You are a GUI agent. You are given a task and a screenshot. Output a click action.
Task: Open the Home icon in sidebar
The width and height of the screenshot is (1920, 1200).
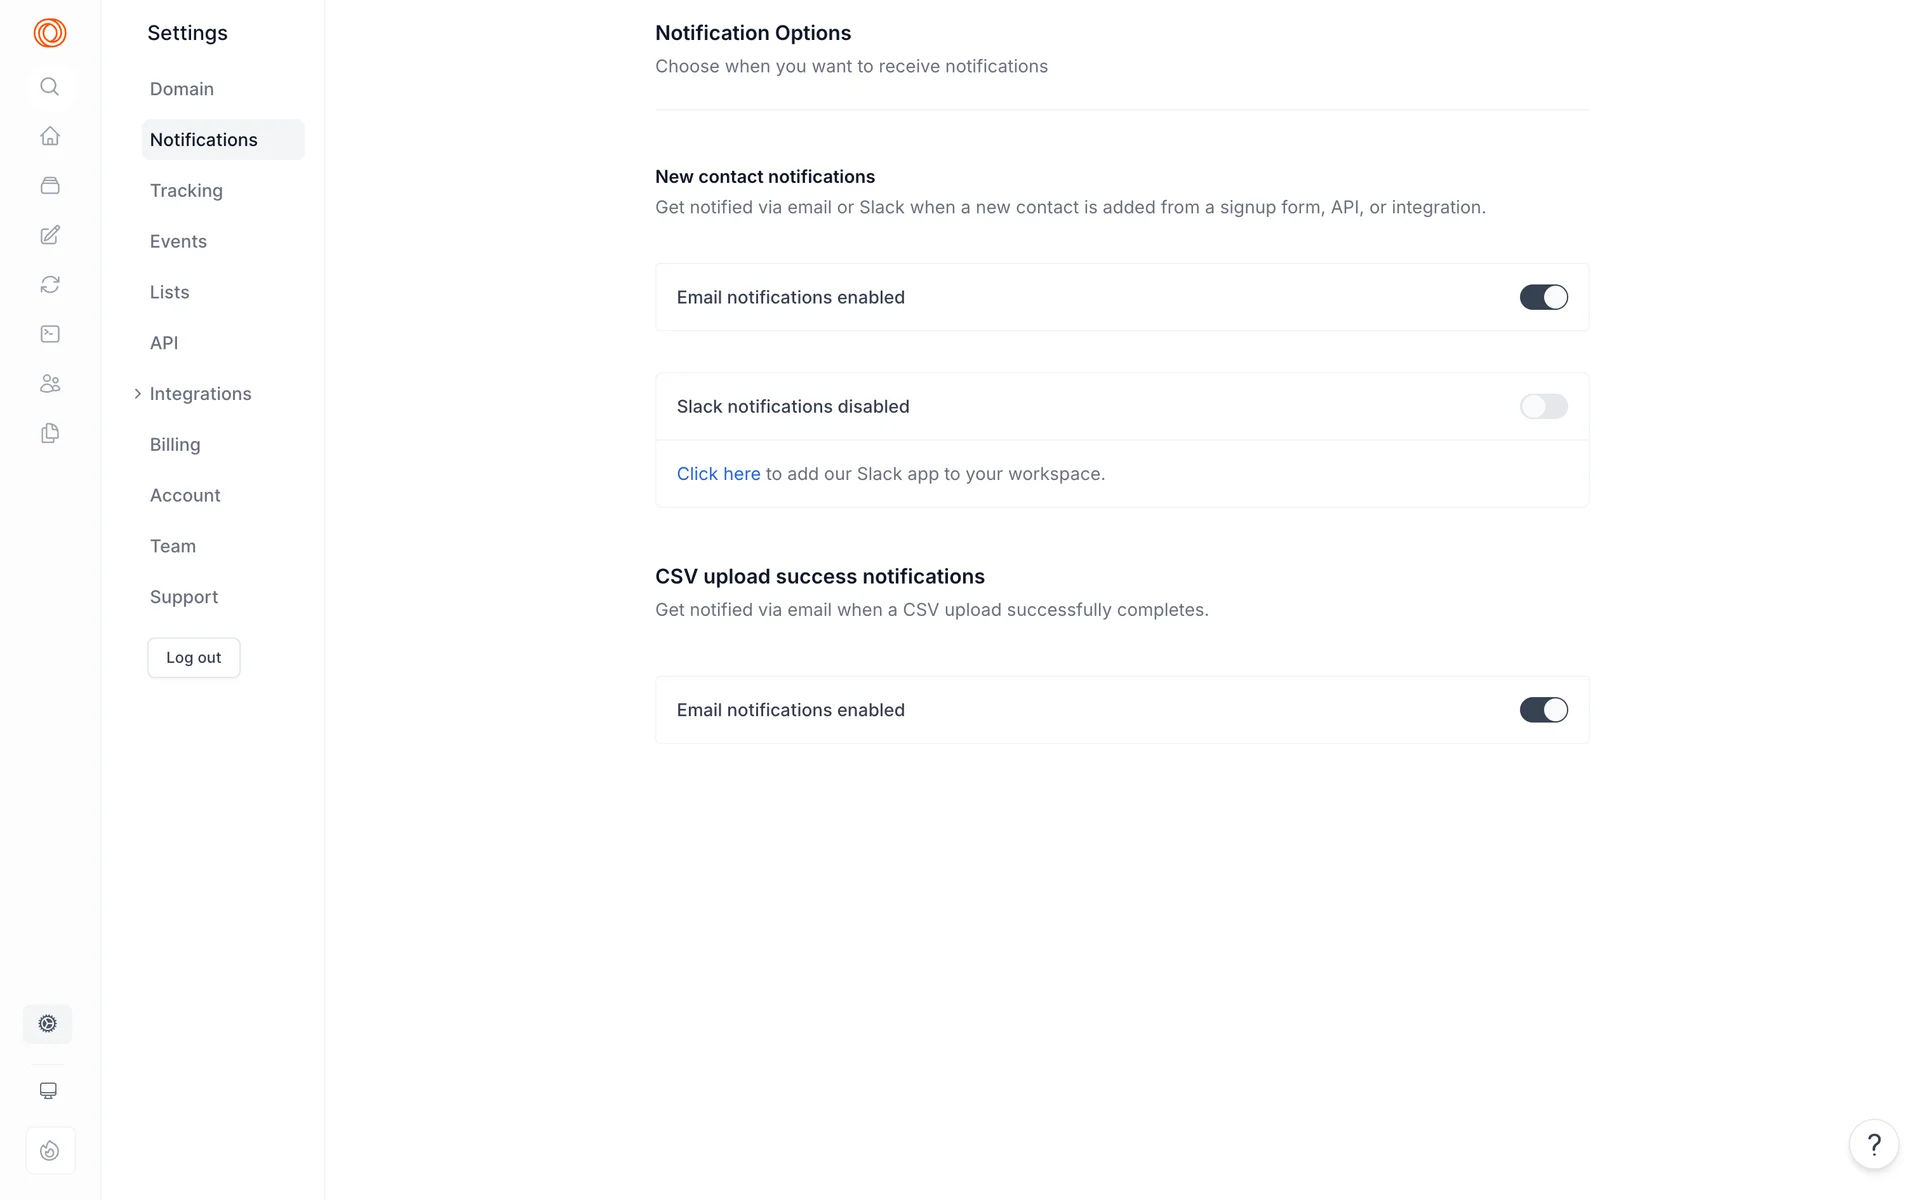point(50,136)
